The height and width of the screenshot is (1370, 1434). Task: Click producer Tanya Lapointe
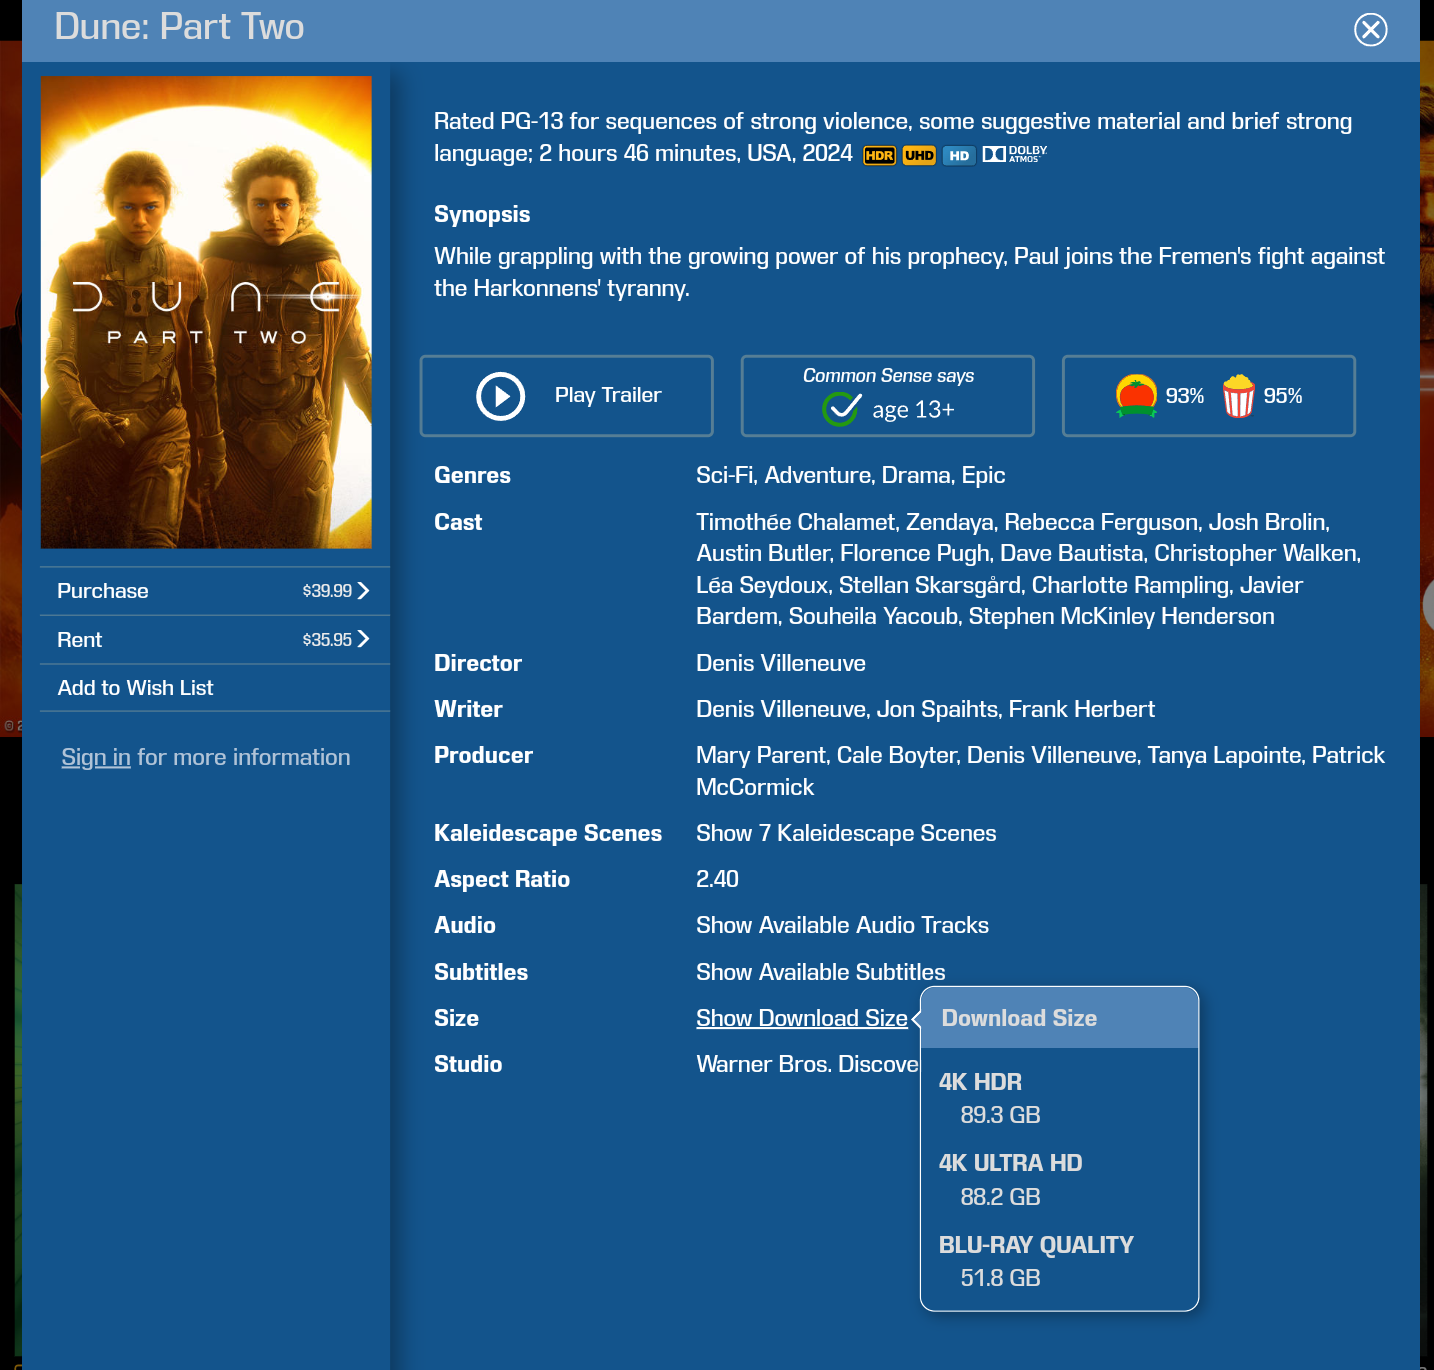tap(1224, 755)
